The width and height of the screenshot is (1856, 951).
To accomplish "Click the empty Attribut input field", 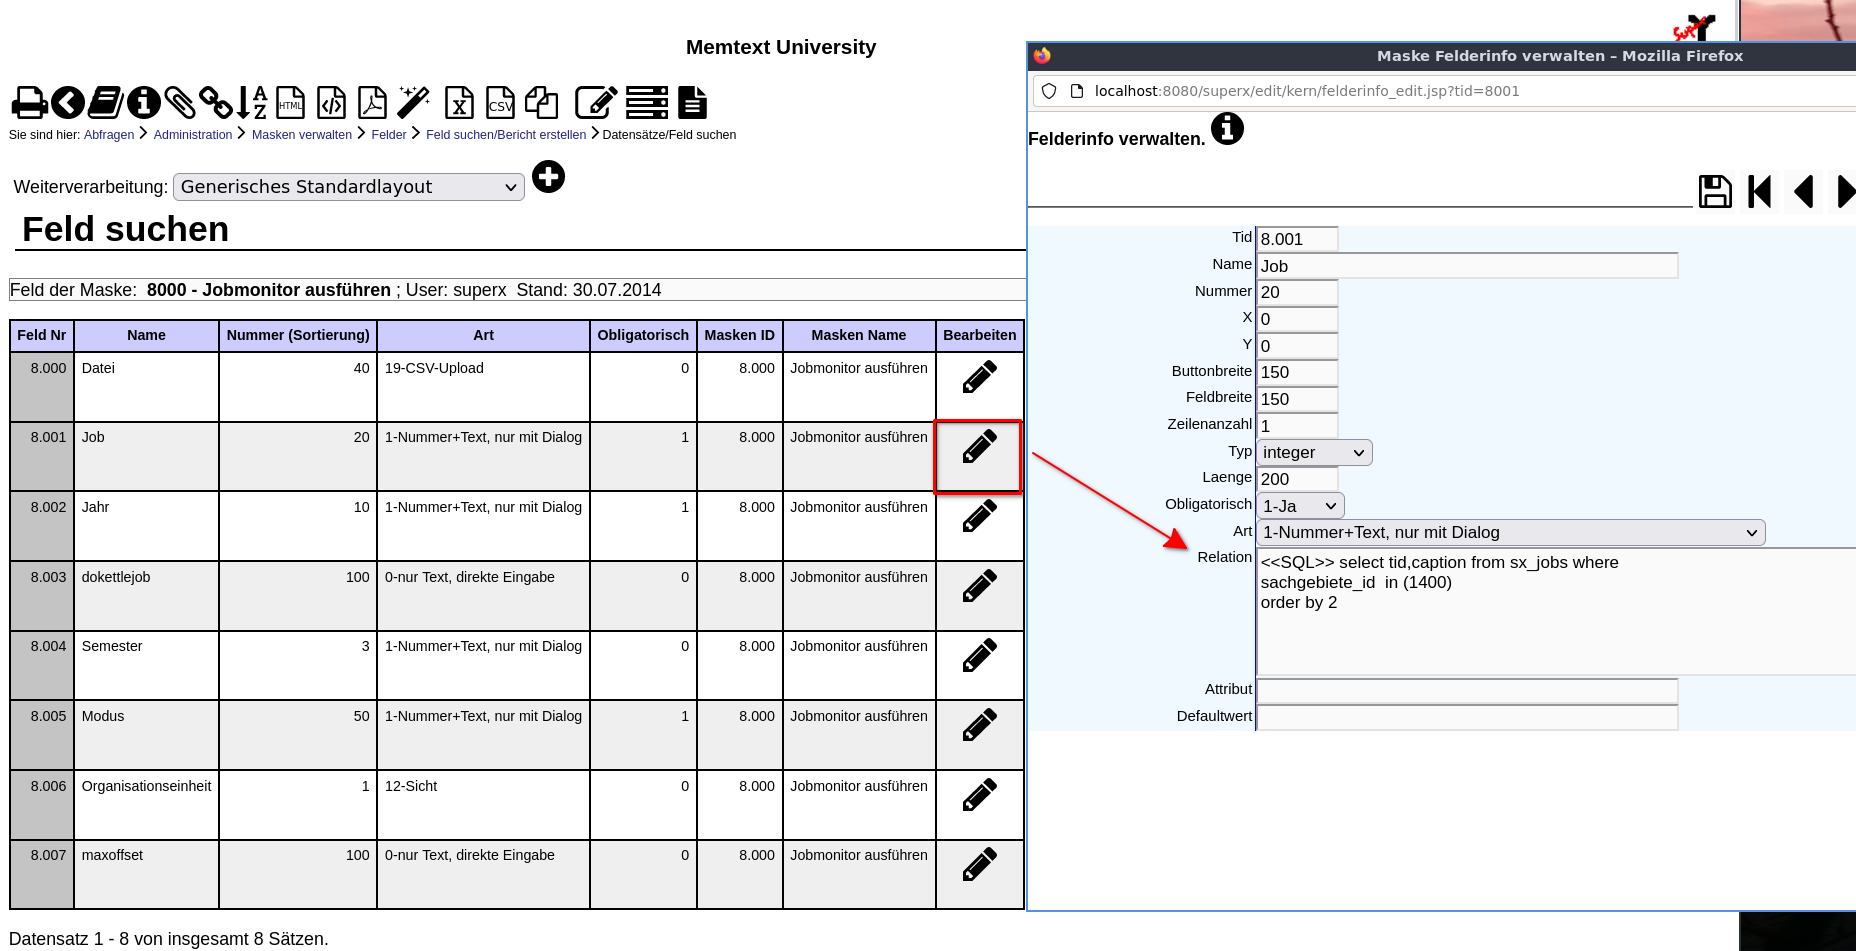I will [x=1467, y=691].
